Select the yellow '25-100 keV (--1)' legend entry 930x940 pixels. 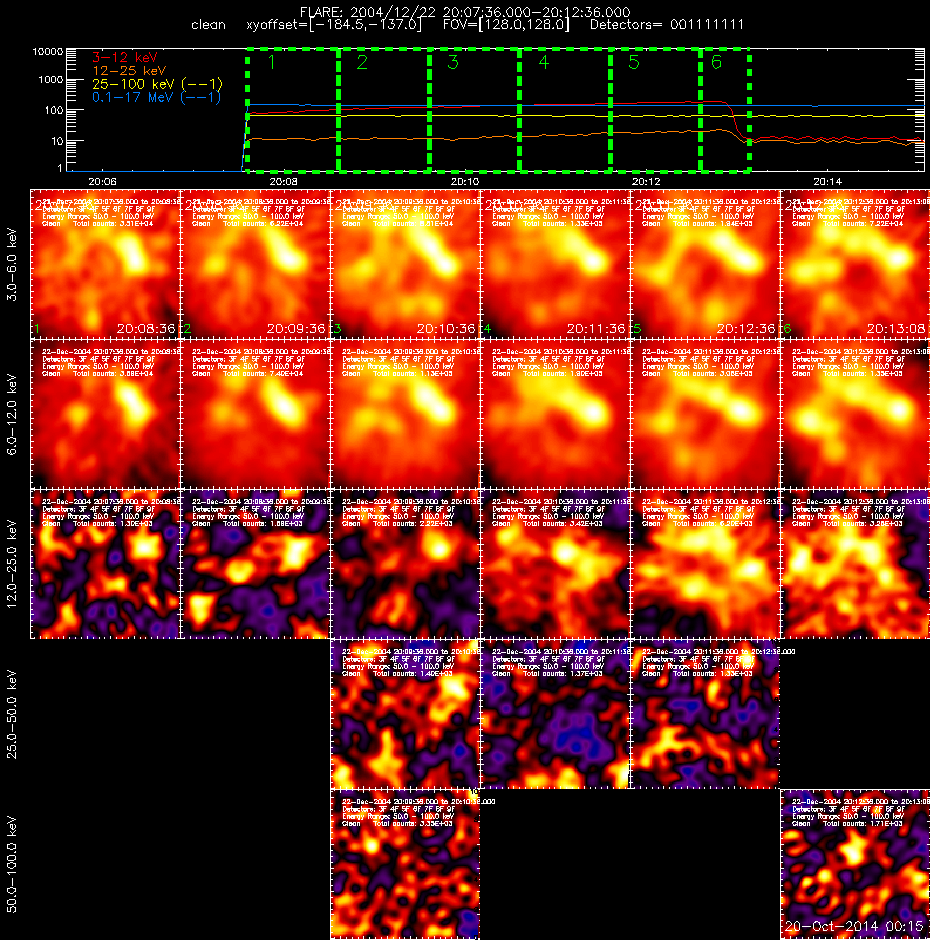click(157, 84)
